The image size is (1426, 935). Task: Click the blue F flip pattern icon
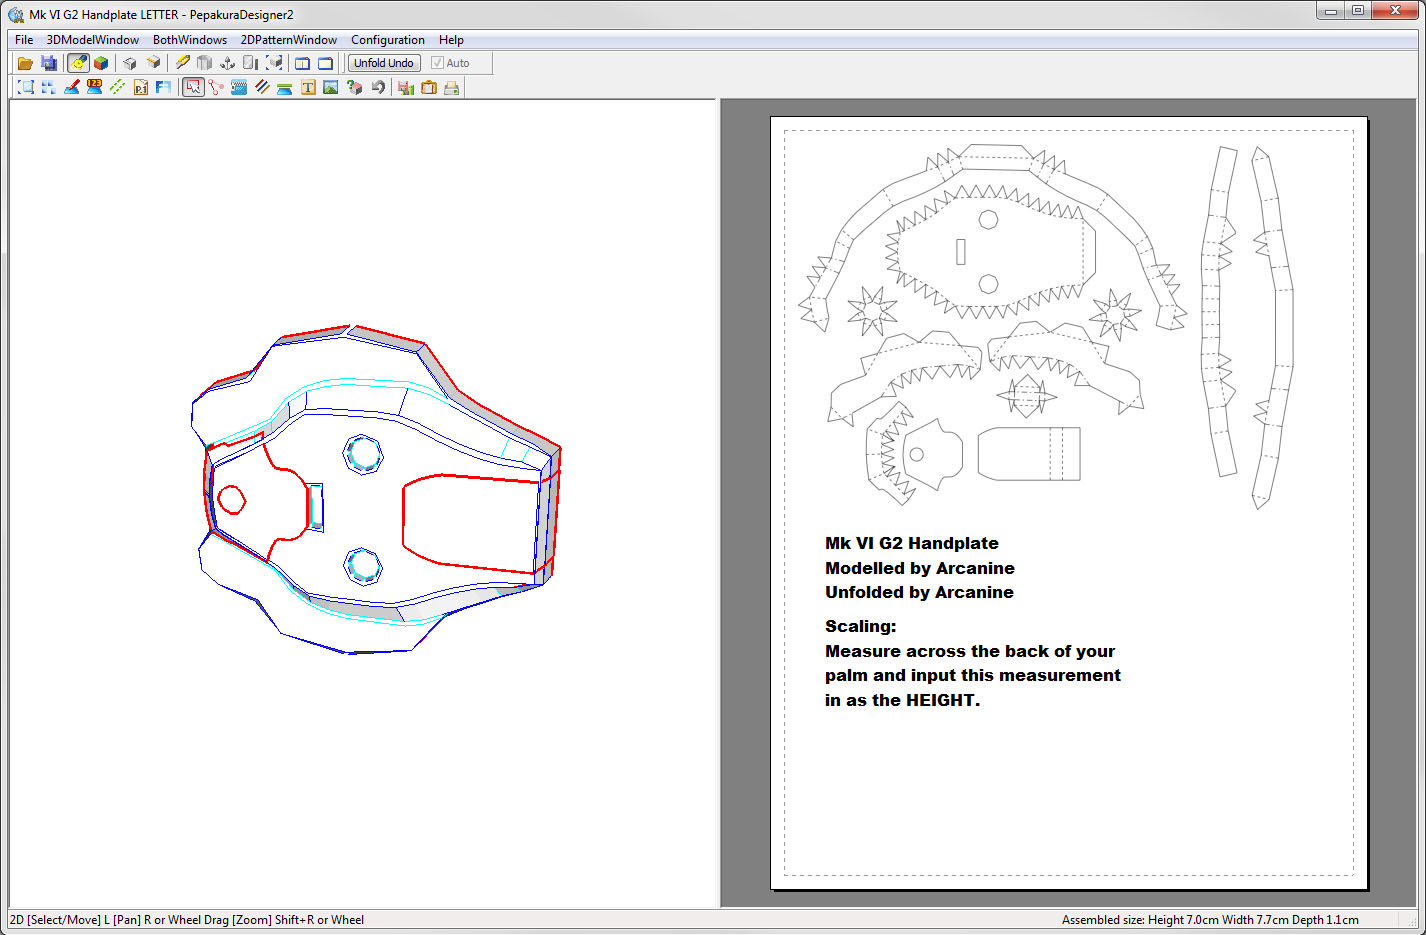click(x=163, y=87)
